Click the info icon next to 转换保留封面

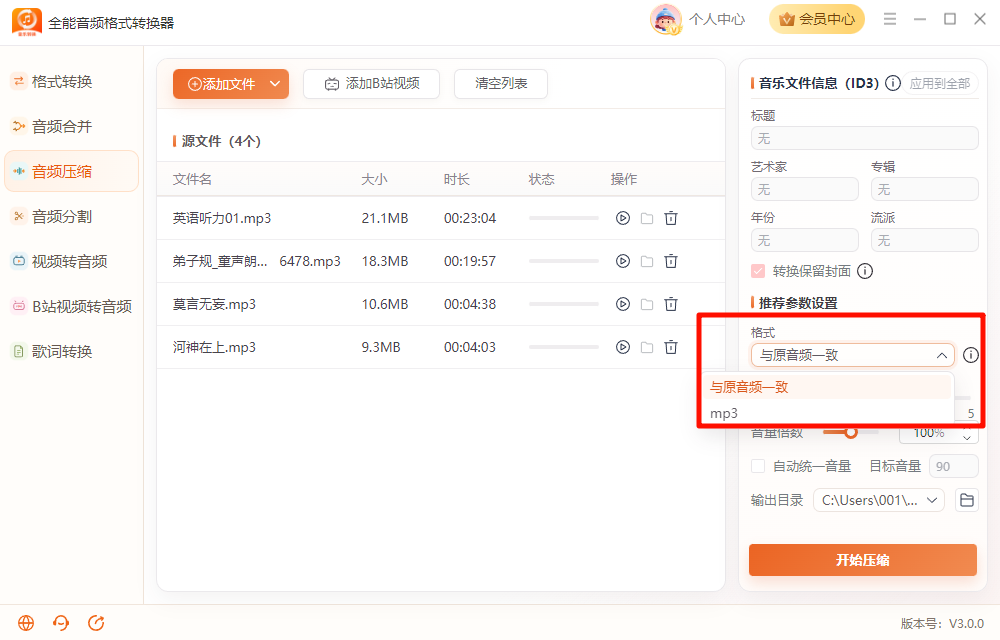pos(865,271)
